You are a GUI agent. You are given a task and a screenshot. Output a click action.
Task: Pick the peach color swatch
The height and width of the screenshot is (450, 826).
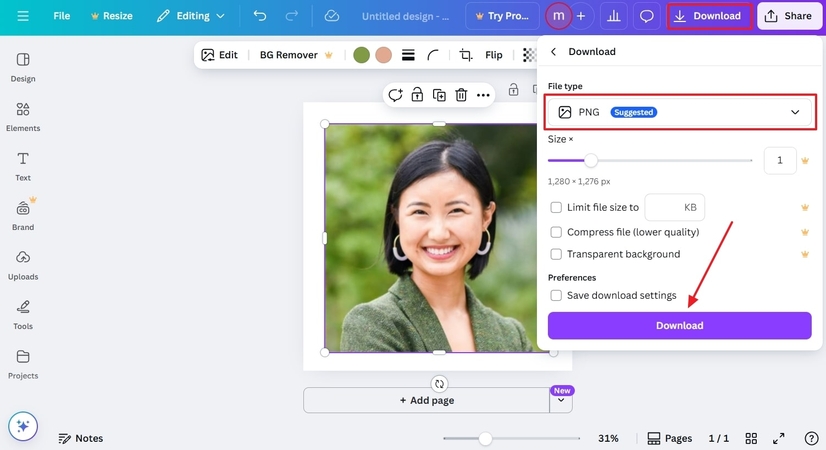coord(384,55)
